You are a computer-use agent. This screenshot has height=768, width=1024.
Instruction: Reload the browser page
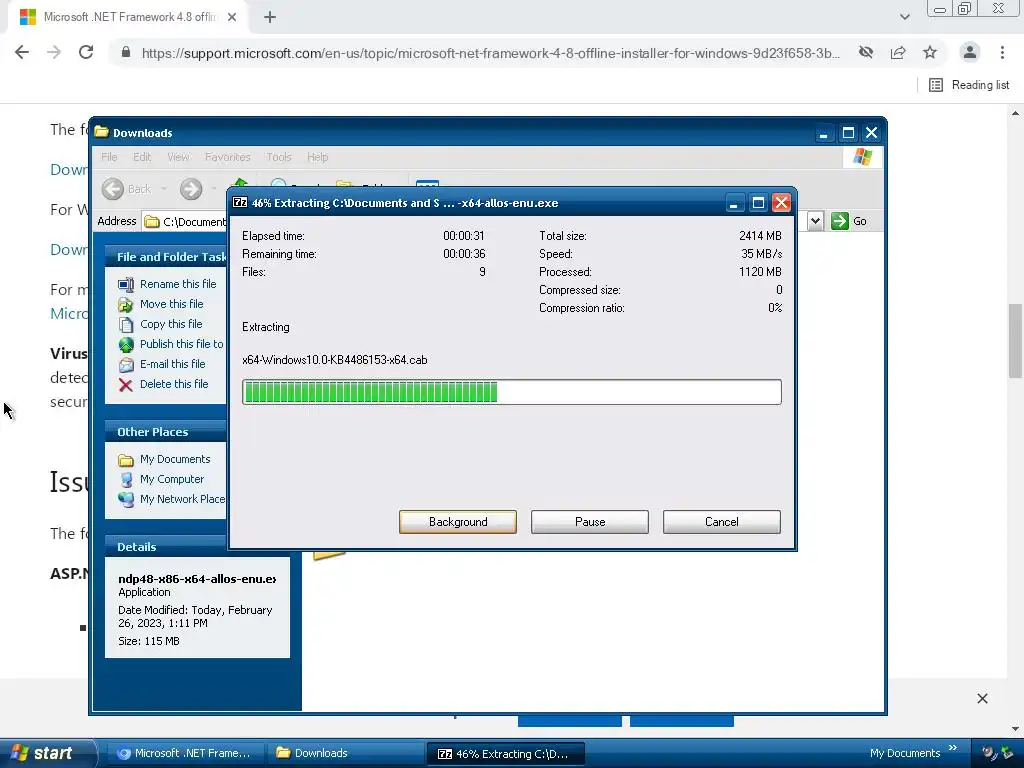click(x=86, y=52)
